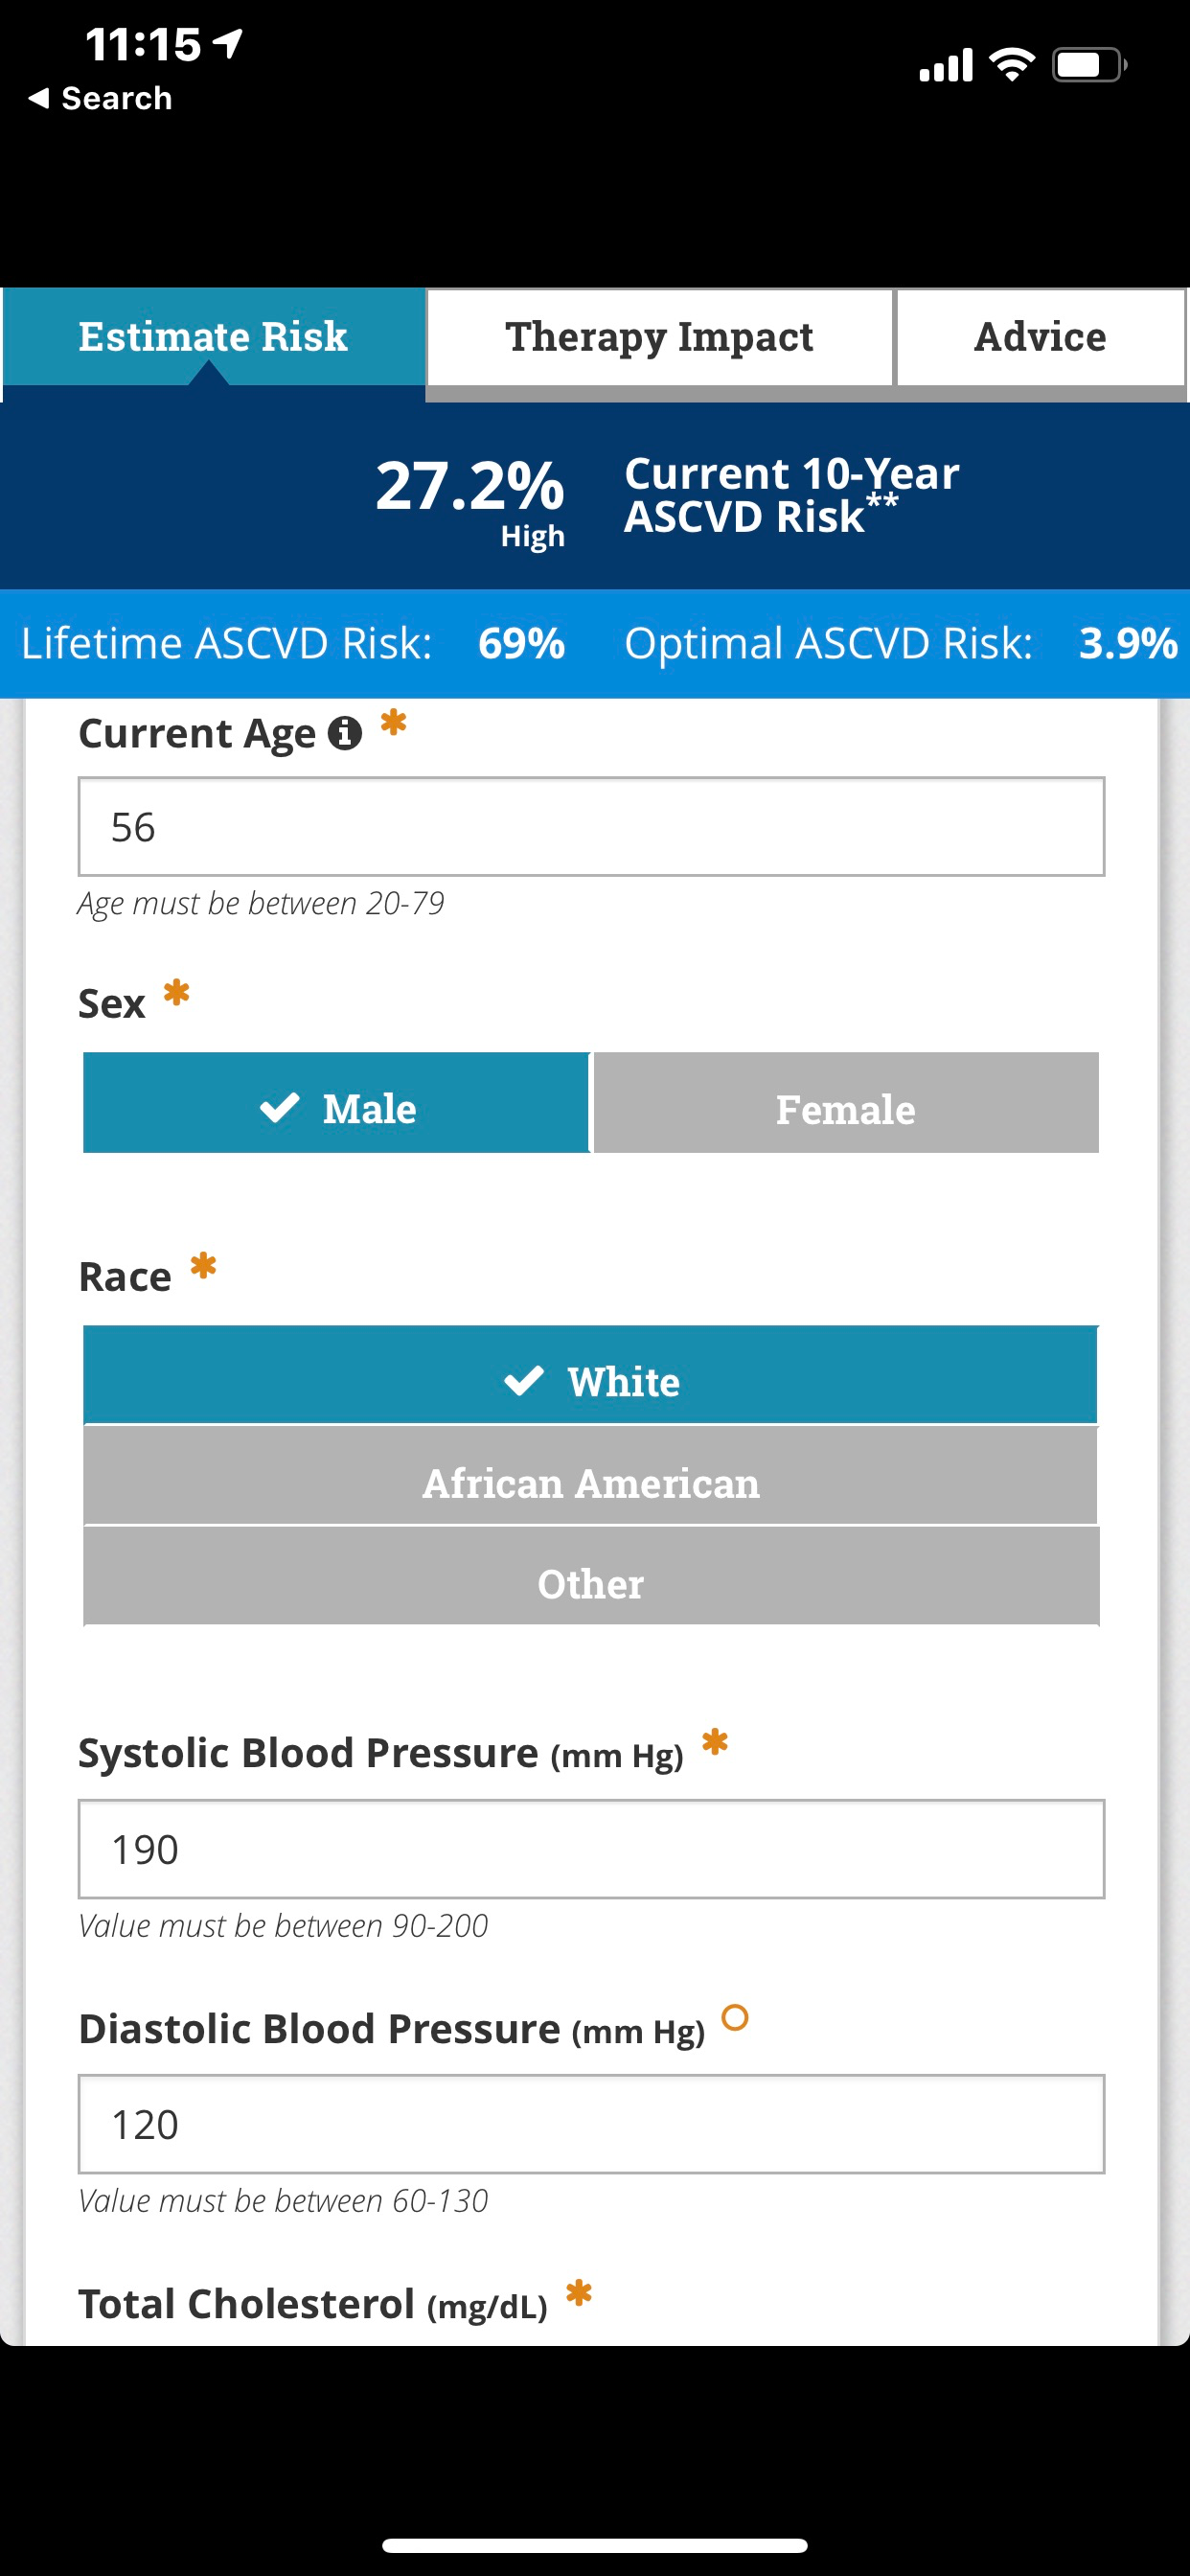Deselect the White race option
The image size is (1190, 2576).
[592, 1381]
